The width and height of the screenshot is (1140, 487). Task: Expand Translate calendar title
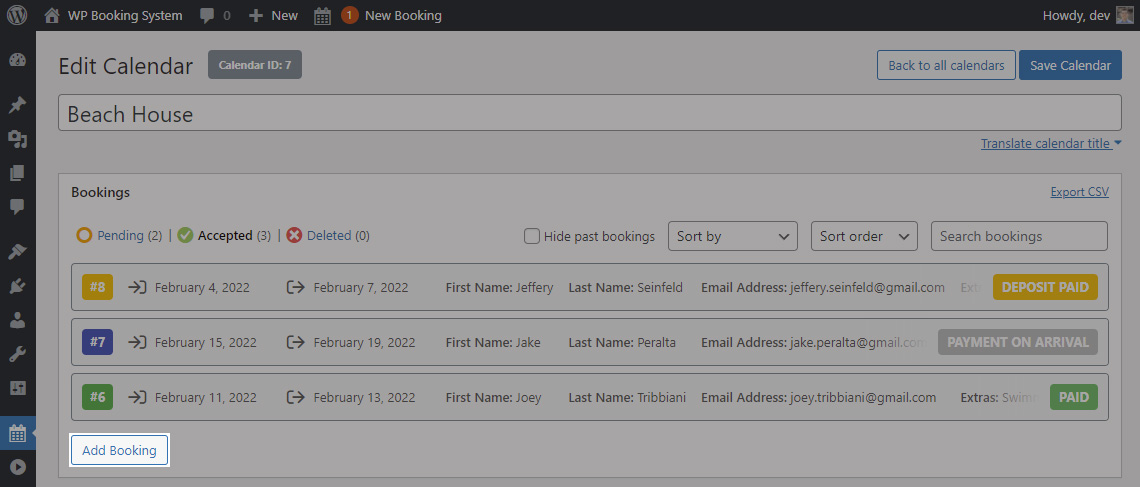click(x=1051, y=143)
